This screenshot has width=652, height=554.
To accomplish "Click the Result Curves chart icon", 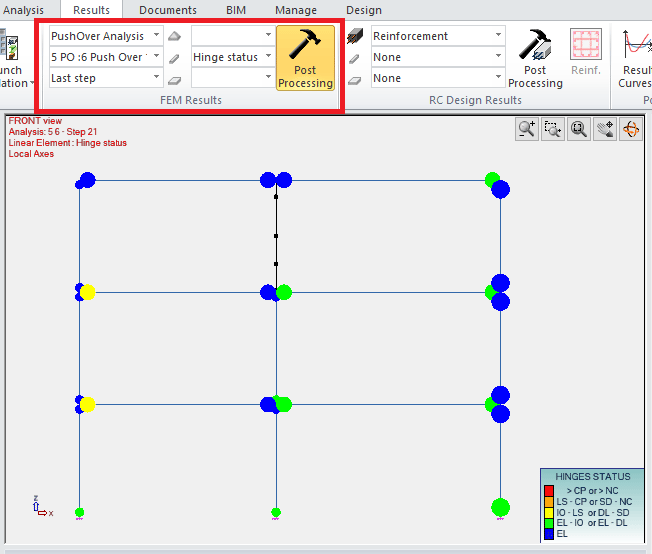I will 636,58.
